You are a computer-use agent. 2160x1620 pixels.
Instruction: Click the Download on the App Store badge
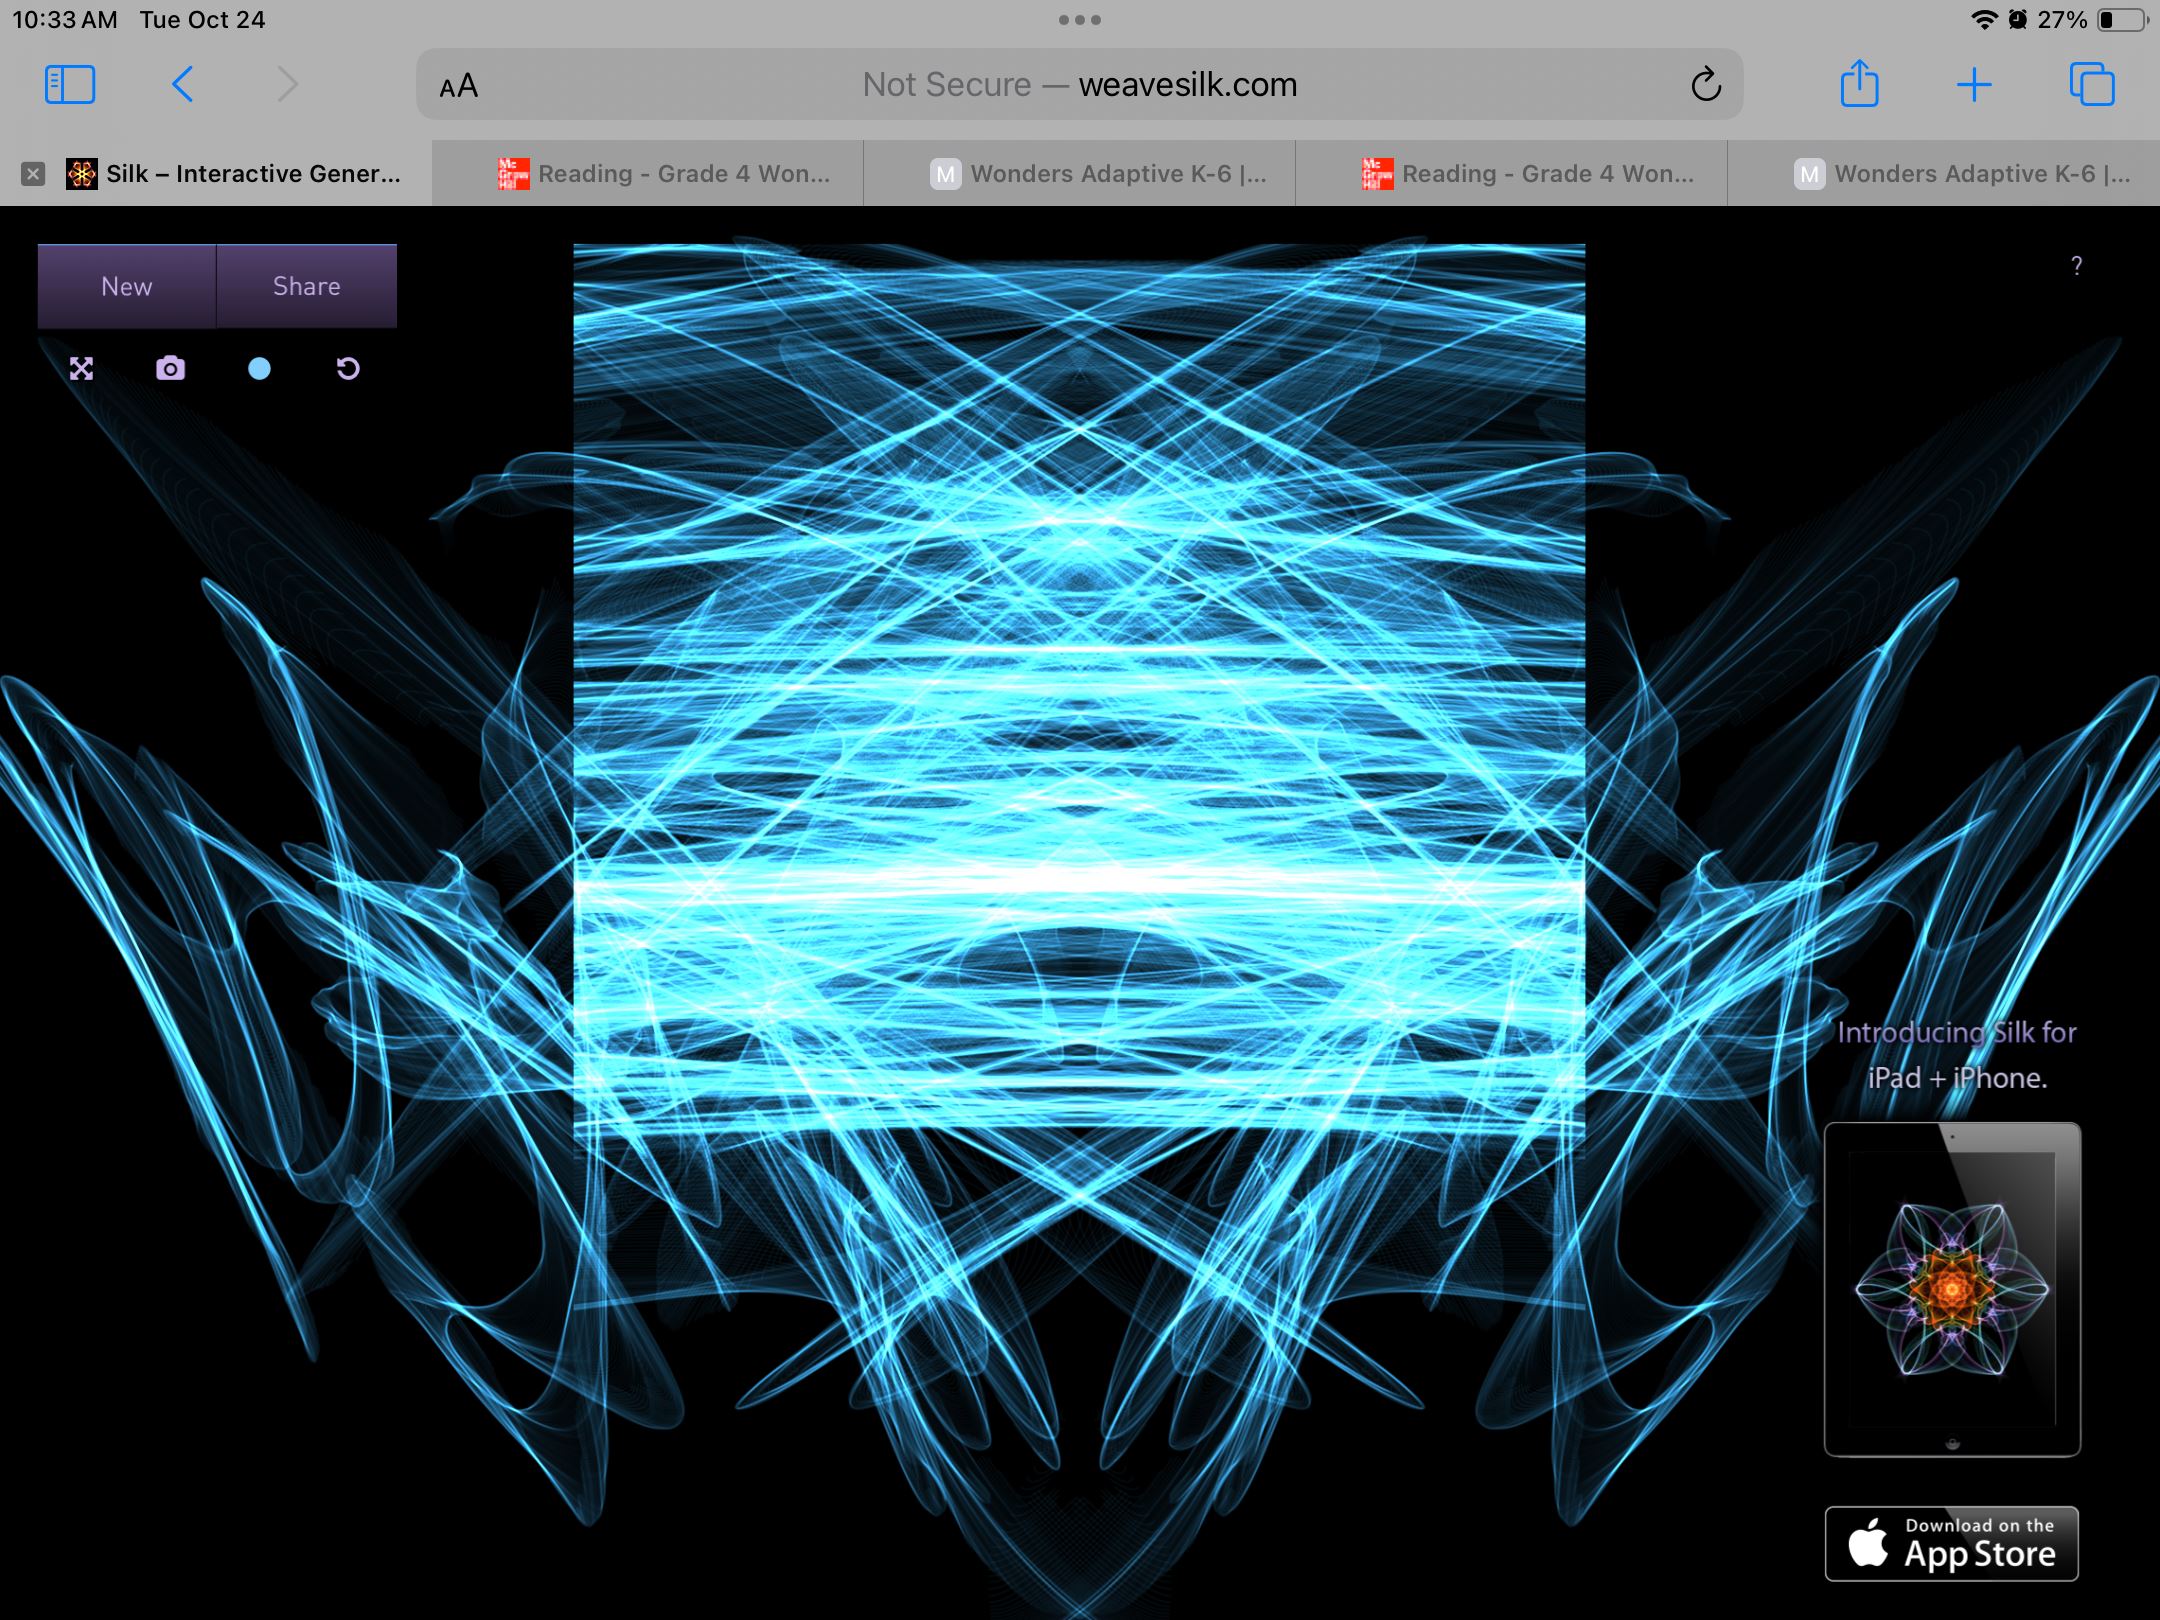[1951, 1543]
